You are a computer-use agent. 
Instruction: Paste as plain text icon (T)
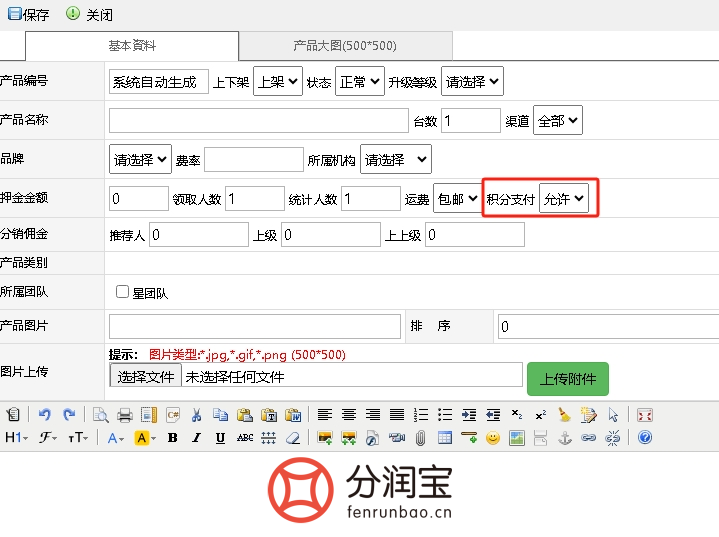pos(269,415)
